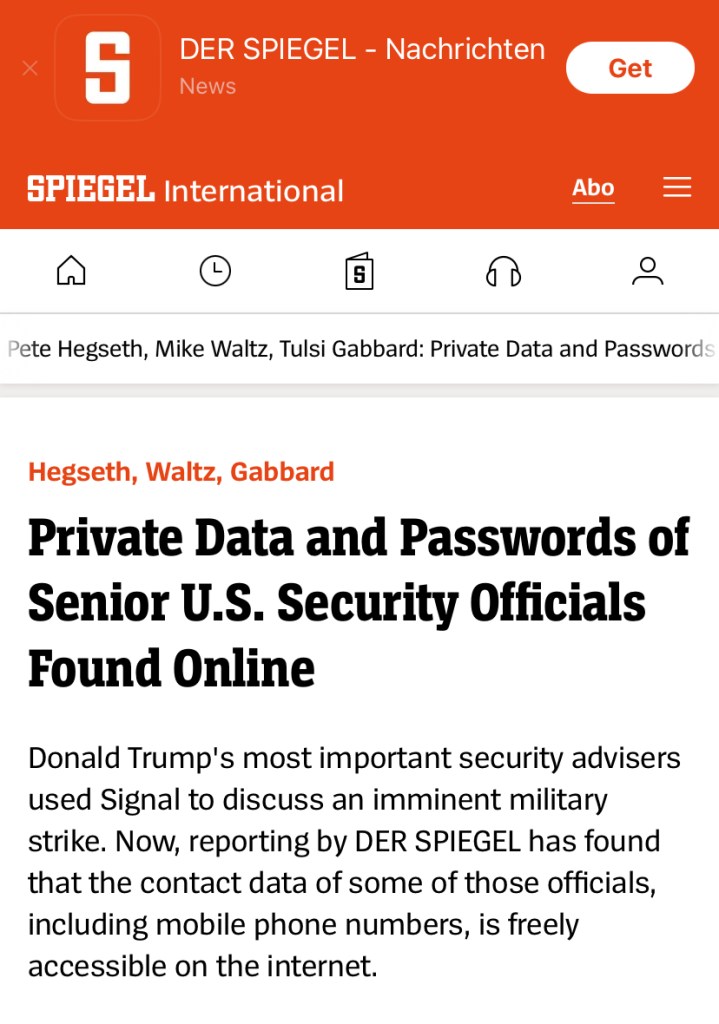
Task: Open the 'DER SPIEGEL - Nachrichten' banner title
Action: 362,49
